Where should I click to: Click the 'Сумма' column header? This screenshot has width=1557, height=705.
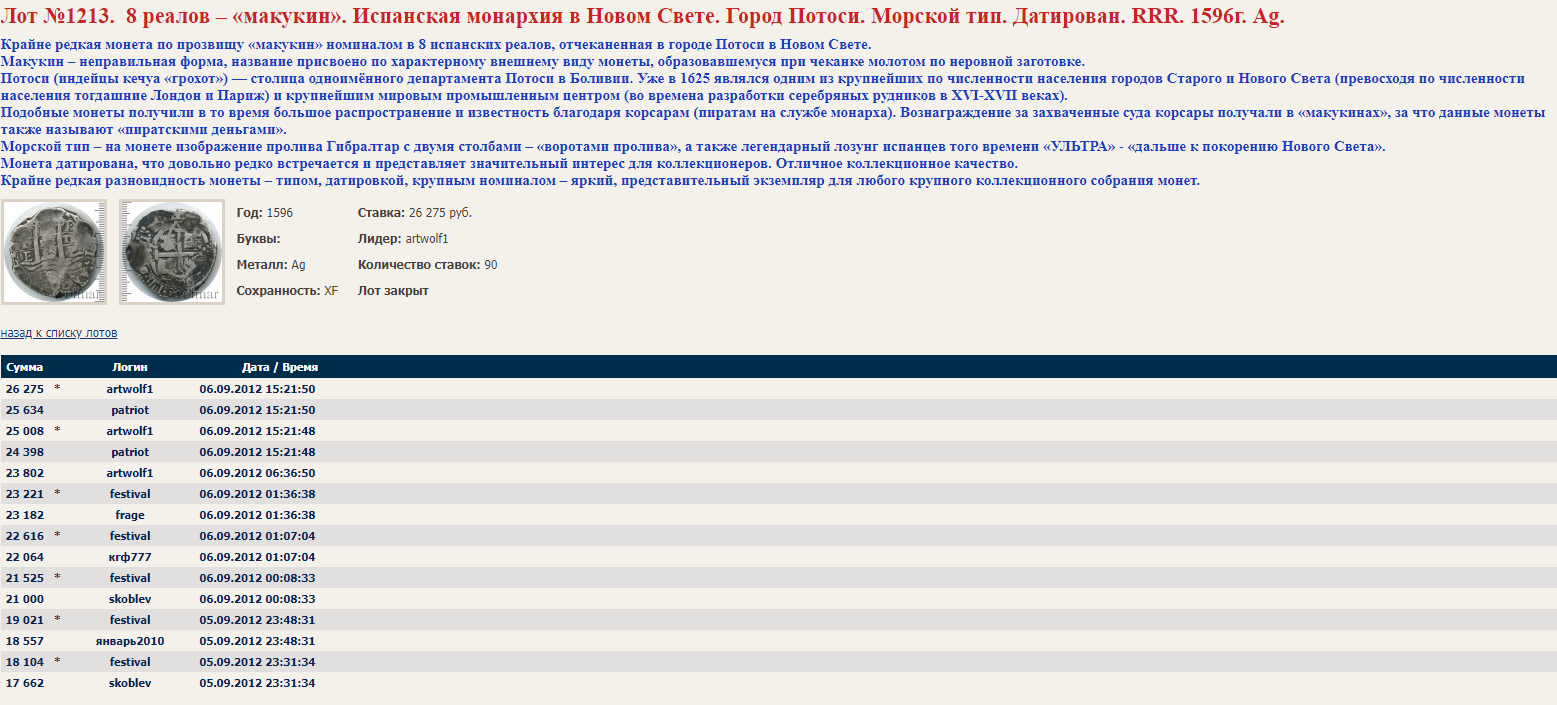[25, 367]
